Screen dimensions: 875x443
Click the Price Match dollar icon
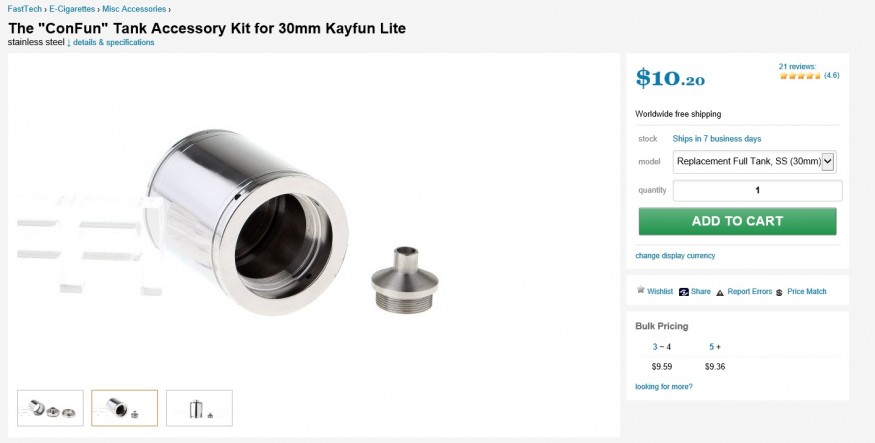(779, 292)
